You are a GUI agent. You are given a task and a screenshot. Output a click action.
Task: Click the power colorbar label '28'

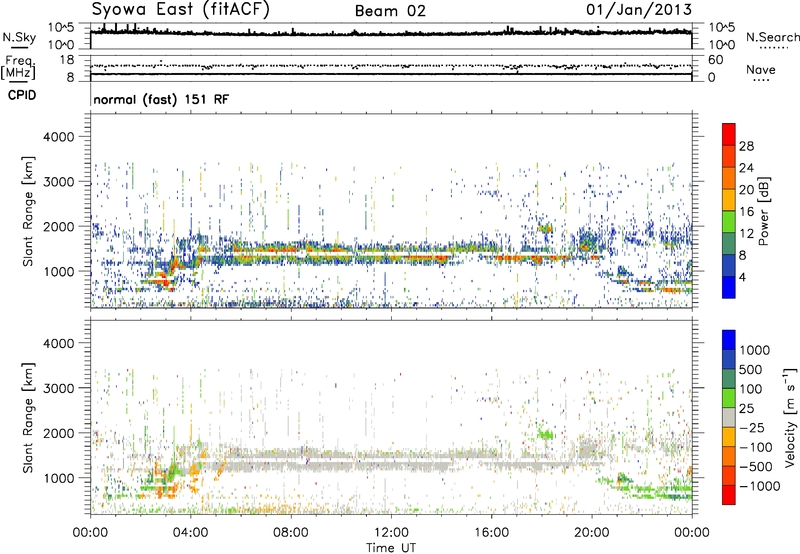746,146
